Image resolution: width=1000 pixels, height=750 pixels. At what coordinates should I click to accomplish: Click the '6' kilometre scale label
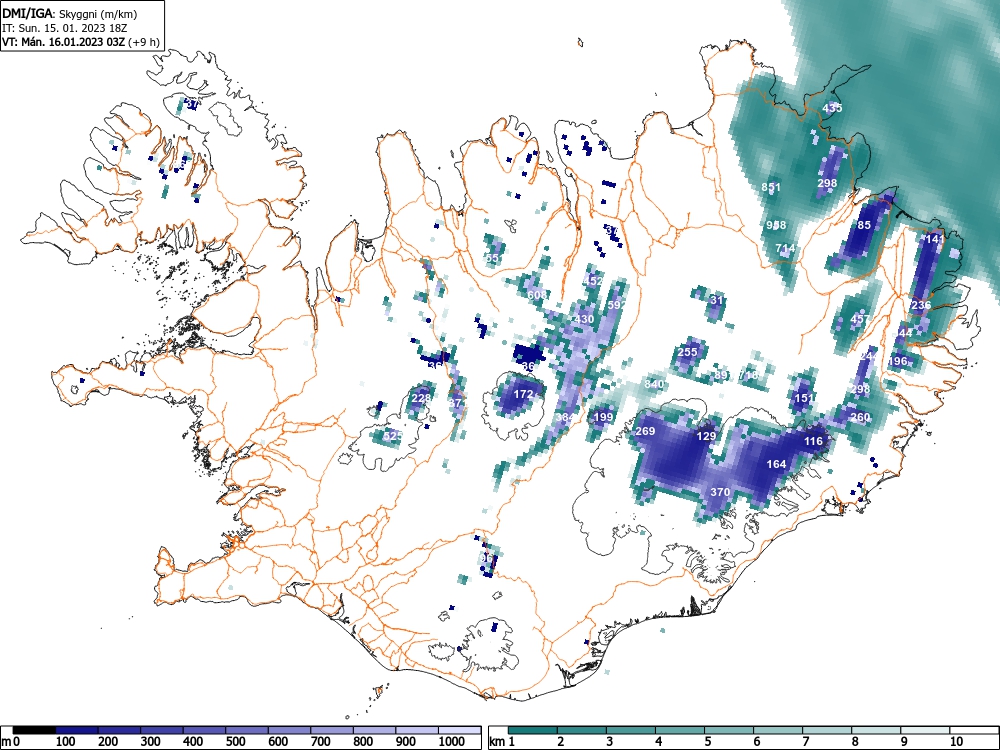pyautogui.click(x=756, y=742)
